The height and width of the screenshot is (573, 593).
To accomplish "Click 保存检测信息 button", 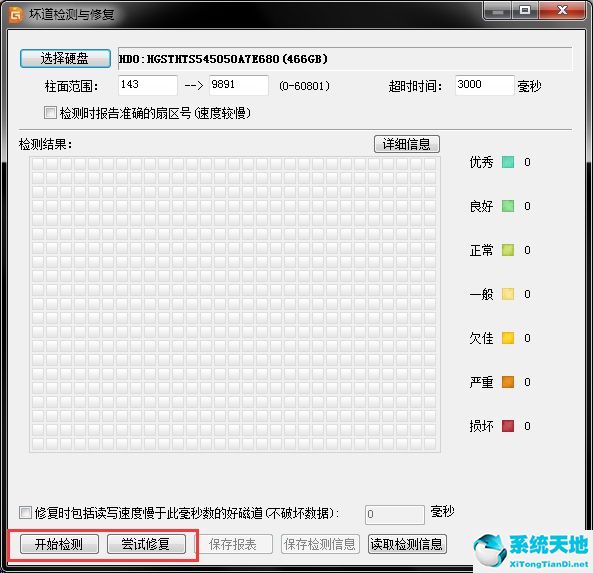I will tap(320, 544).
